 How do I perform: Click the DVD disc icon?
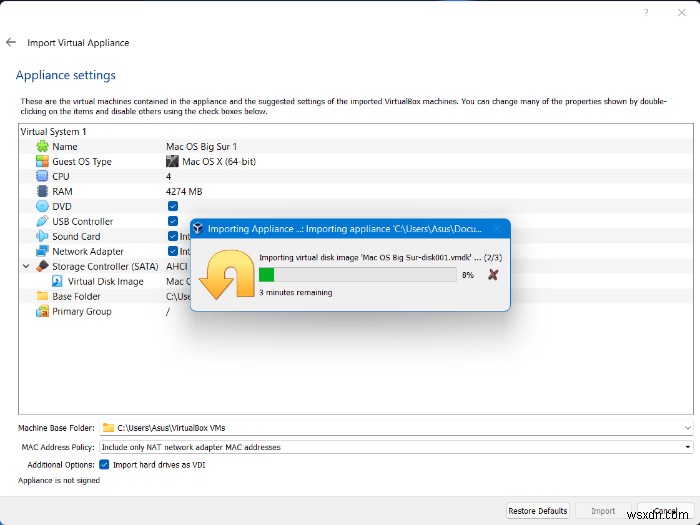coord(42,206)
